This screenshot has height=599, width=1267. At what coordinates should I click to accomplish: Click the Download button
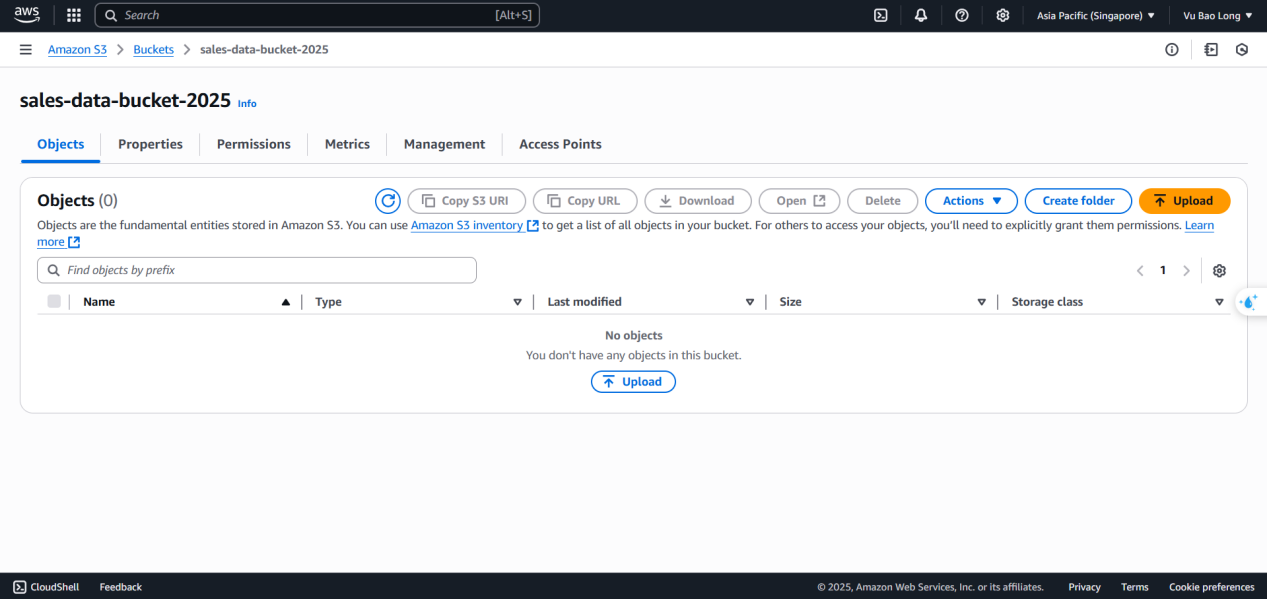[697, 201]
